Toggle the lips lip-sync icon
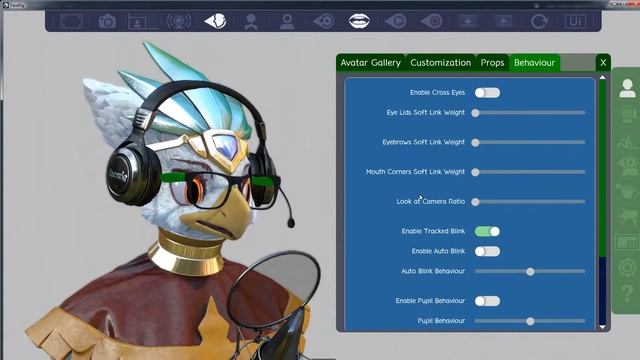640x360 pixels. pyautogui.click(x=359, y=21)
